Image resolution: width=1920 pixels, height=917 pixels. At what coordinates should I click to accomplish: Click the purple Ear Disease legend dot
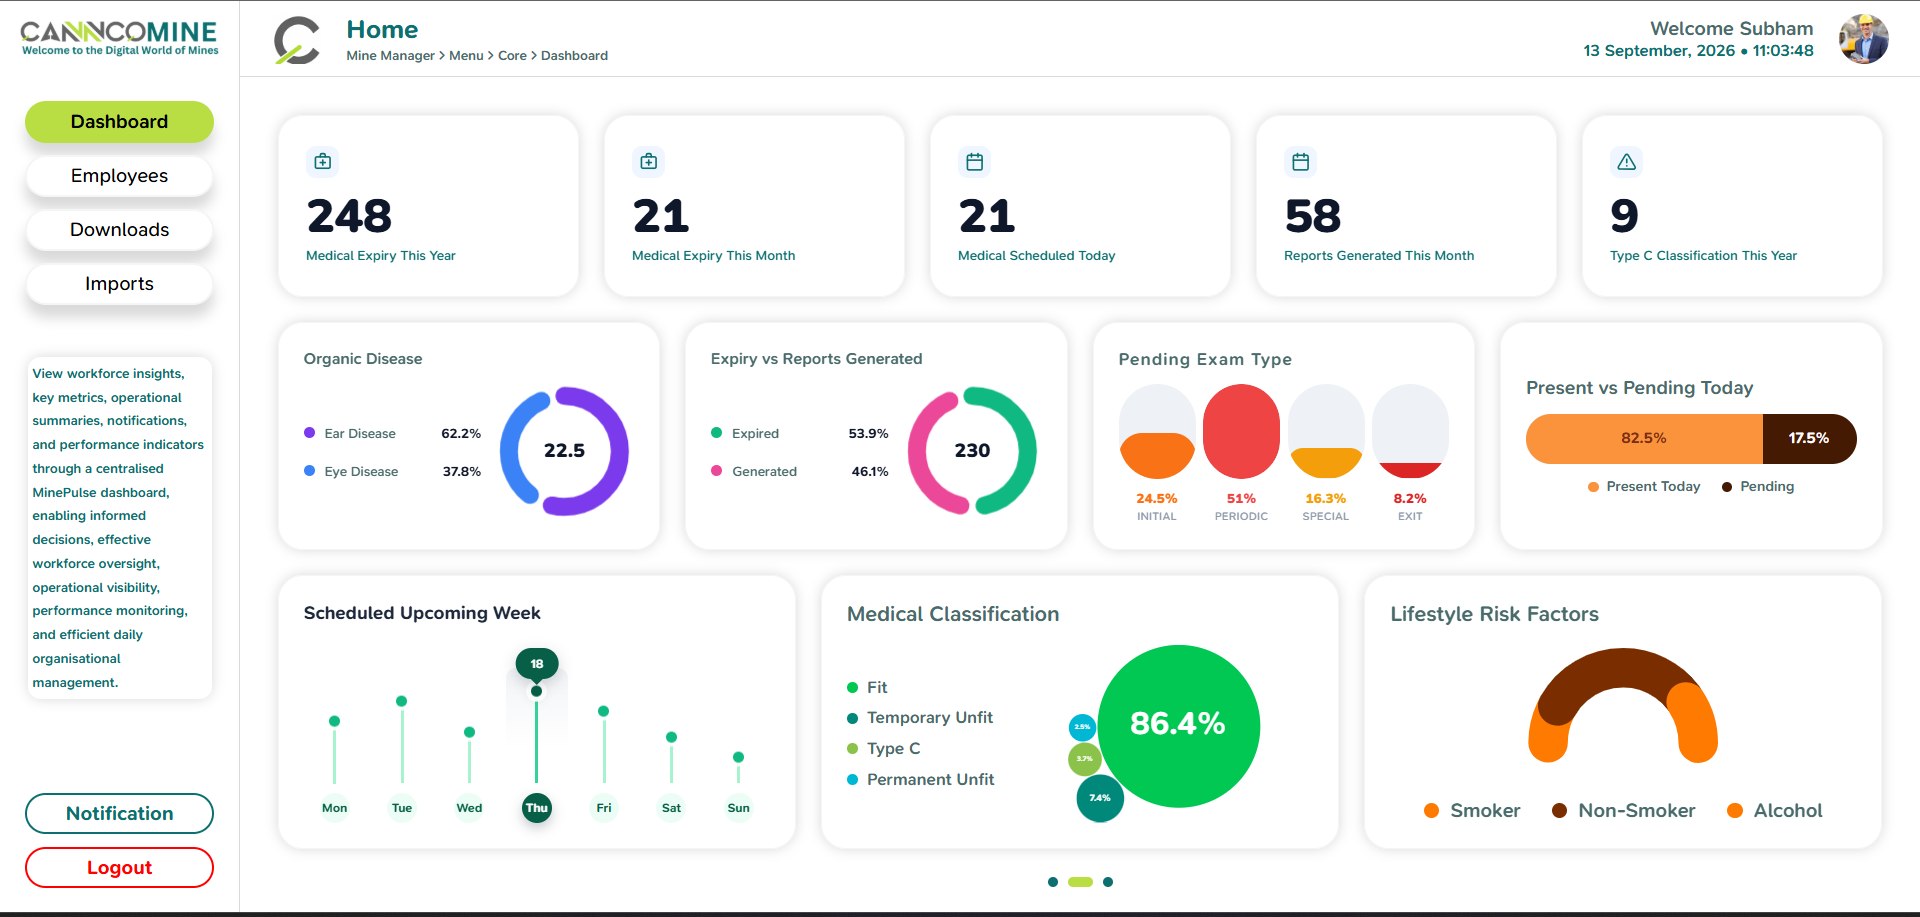tap(310, 433)
